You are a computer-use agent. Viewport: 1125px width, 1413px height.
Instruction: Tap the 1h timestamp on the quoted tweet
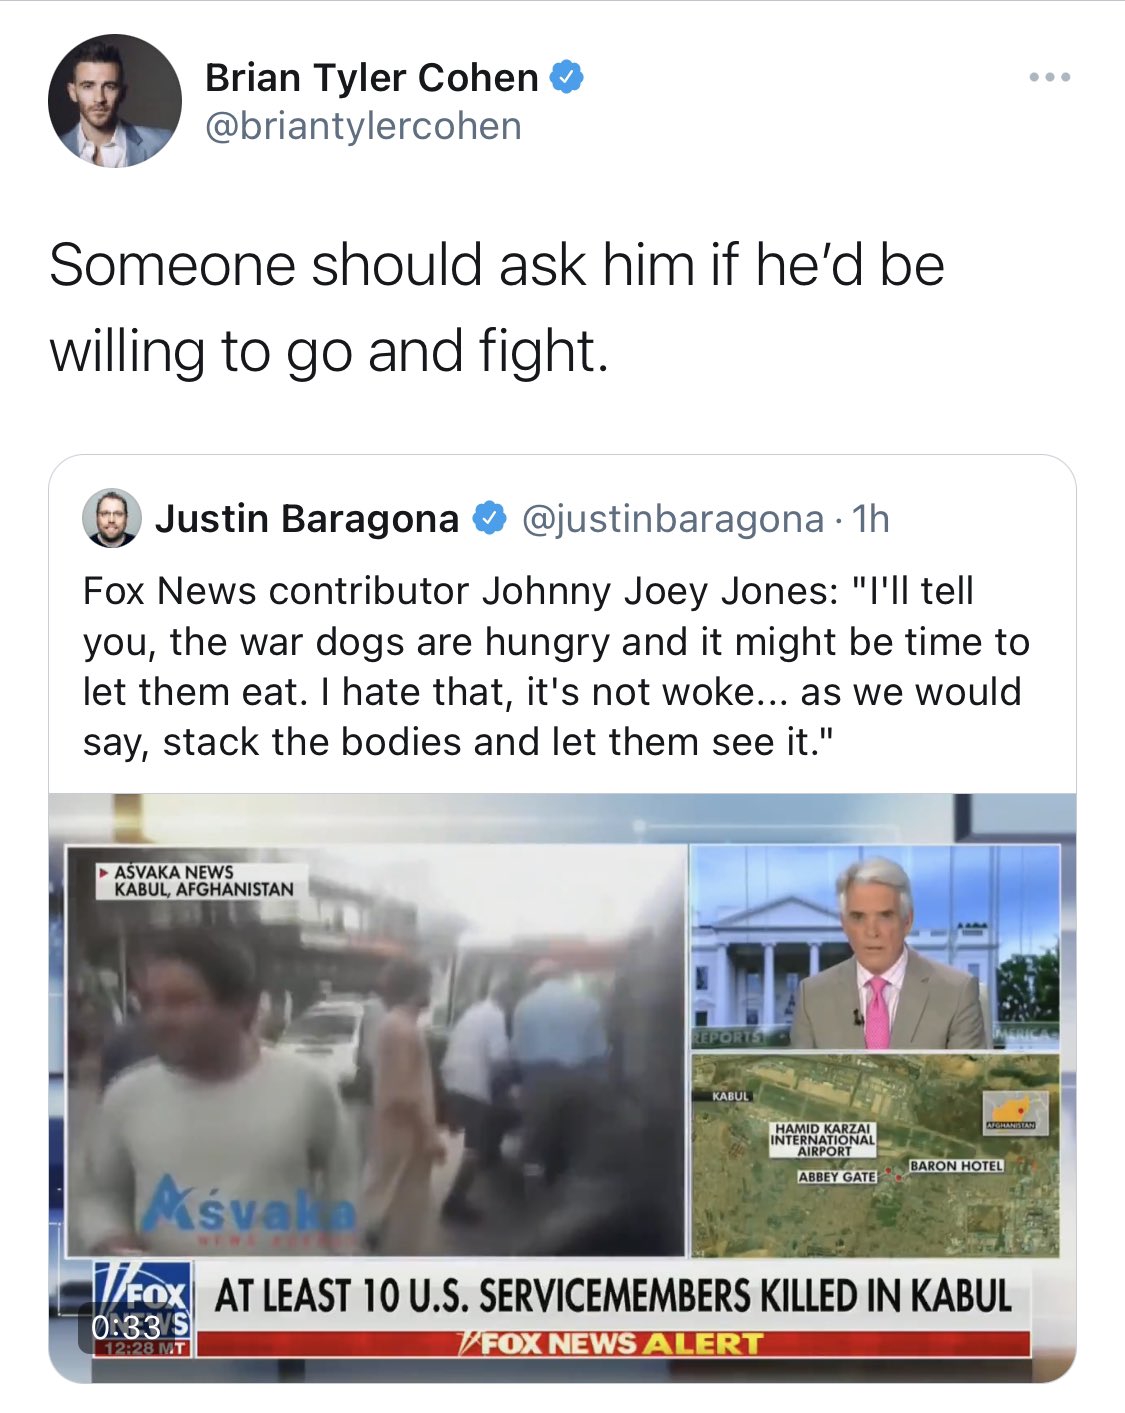(x=870, y=518)
